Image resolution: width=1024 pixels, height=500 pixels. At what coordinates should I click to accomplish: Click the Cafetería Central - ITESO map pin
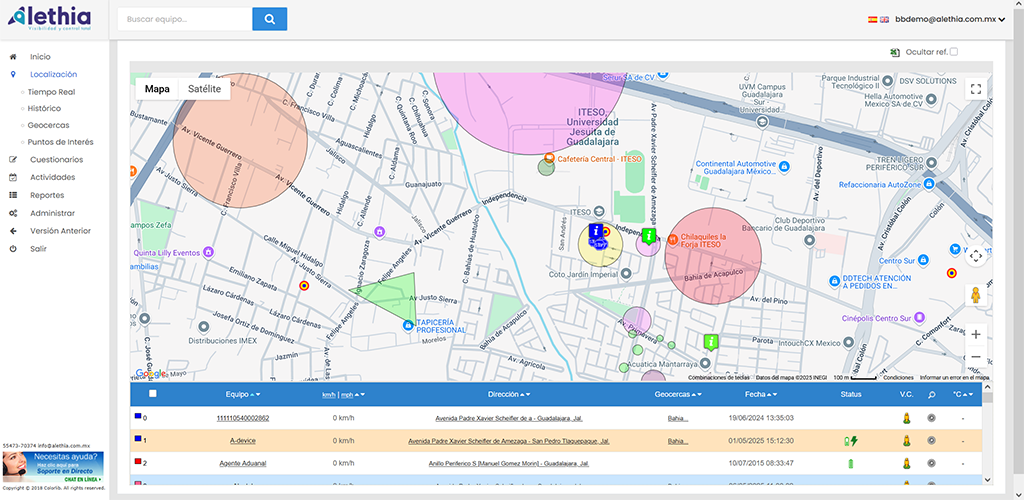pos(549,158)
